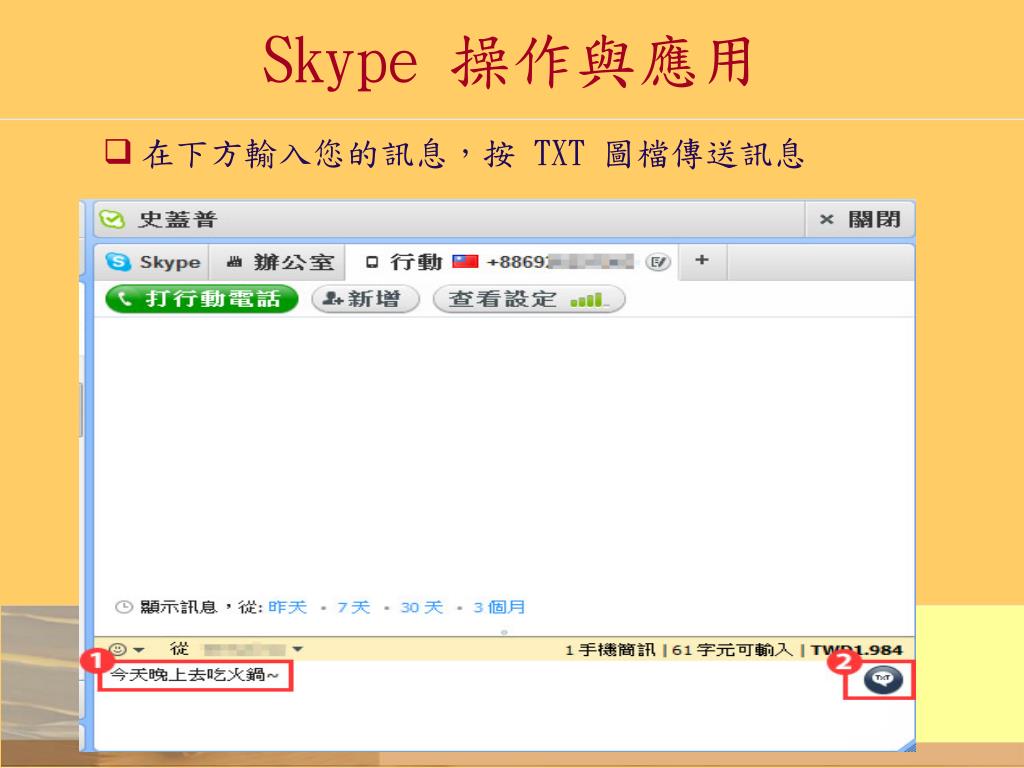Screen dimensions: 1024x768
Task: Open the emoticon picker smiley
Action: tap(118, 649)
